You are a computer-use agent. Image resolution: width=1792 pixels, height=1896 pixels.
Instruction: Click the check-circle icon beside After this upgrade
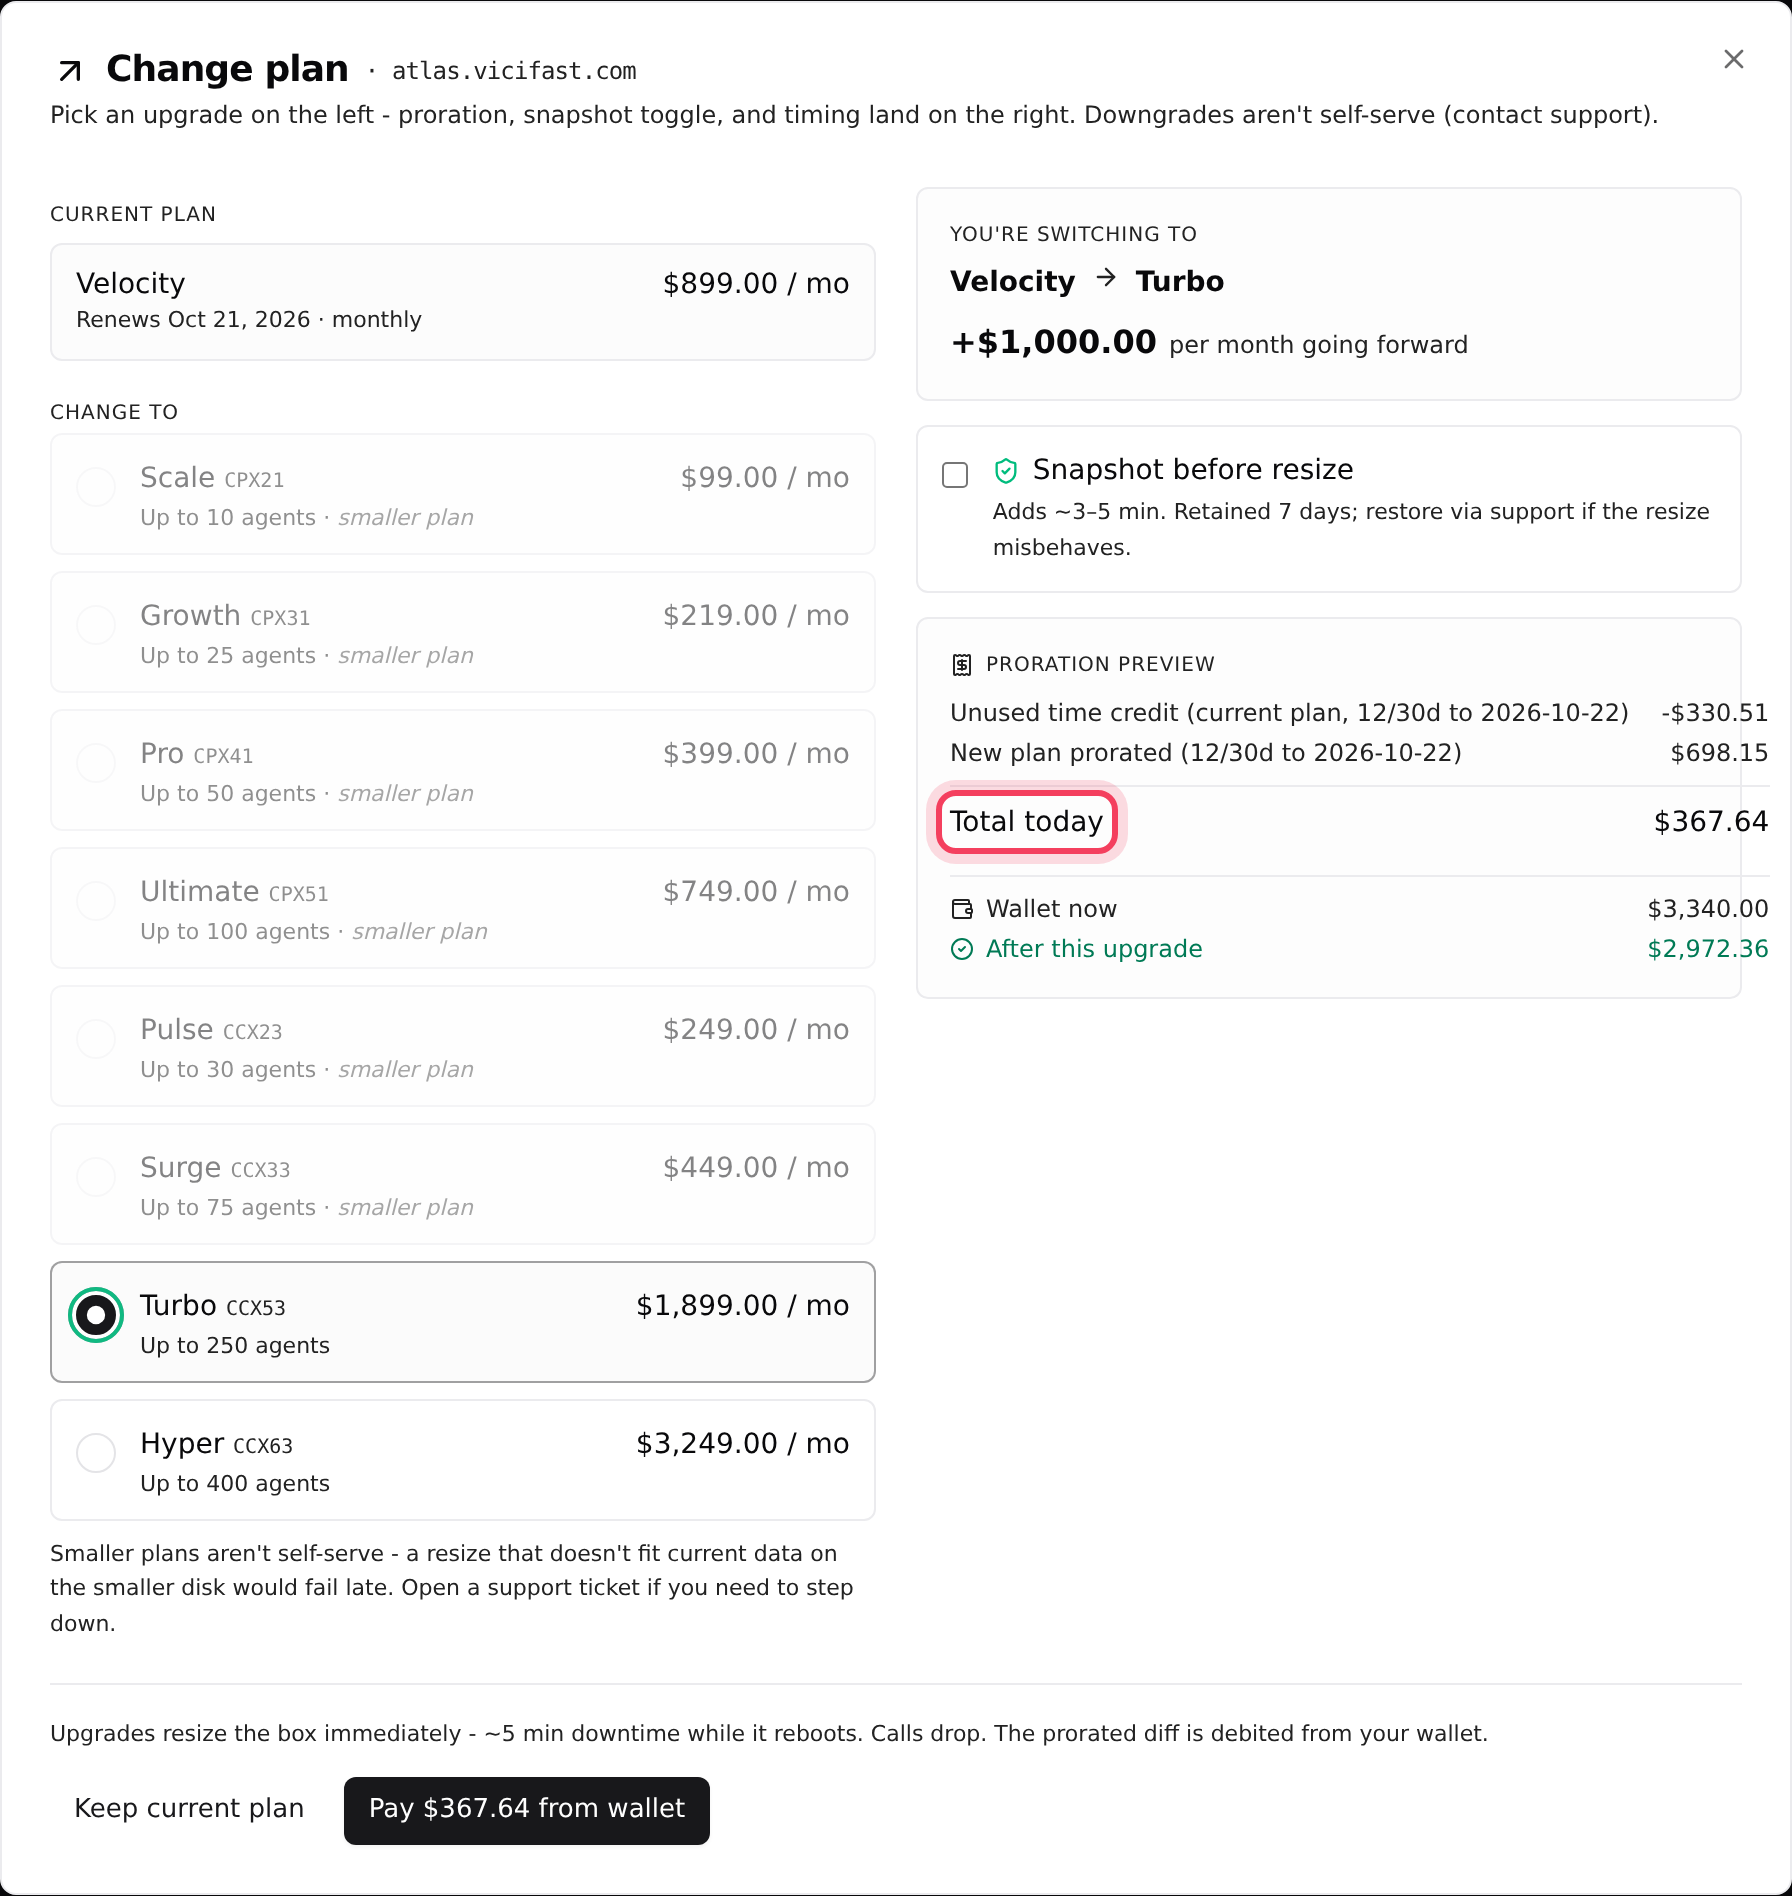962,949
